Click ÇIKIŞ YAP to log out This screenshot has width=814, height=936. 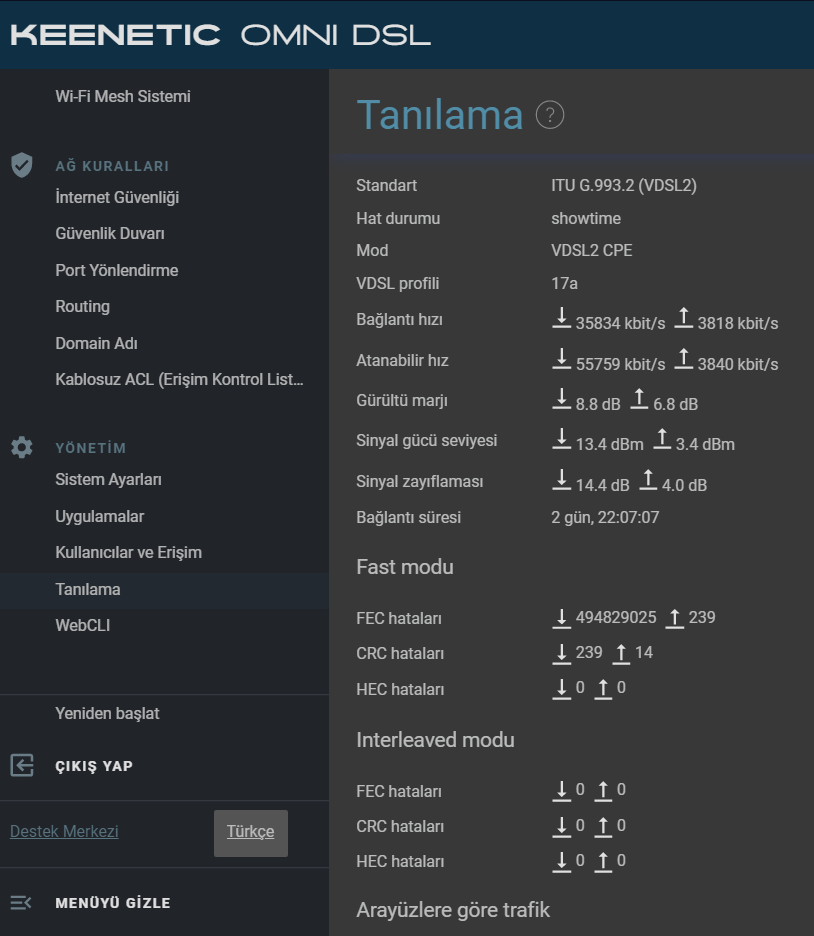click(94, 766)
